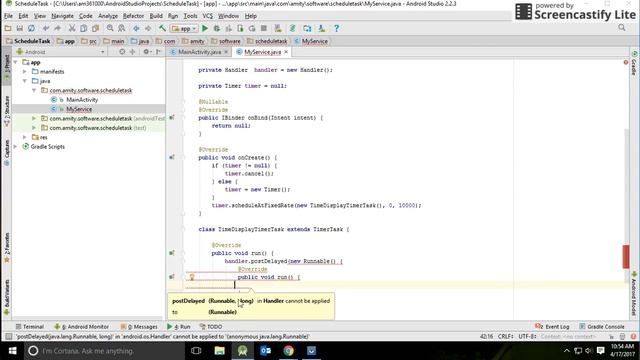640x360 pixels.
Task: Expand the Gradle Scripts node
Action: tap(16, 147)
